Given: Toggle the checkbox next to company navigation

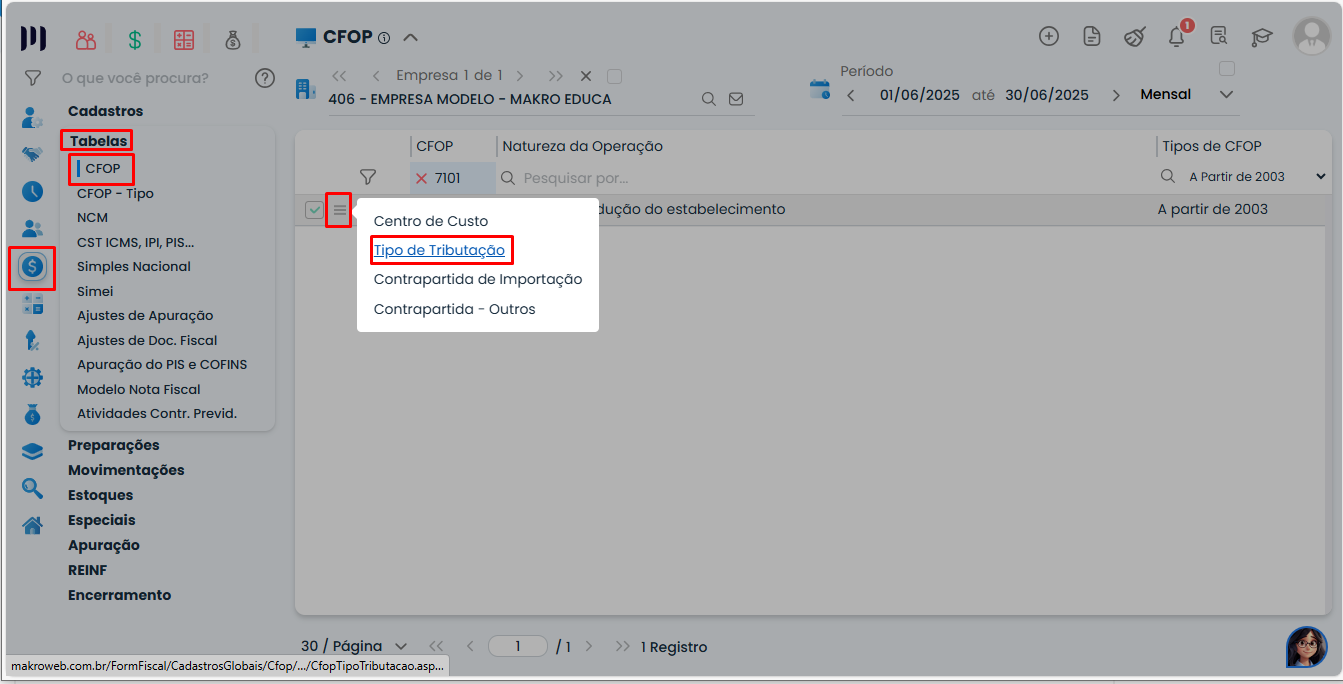Looking at the screenshot, I should pos(615,76).
